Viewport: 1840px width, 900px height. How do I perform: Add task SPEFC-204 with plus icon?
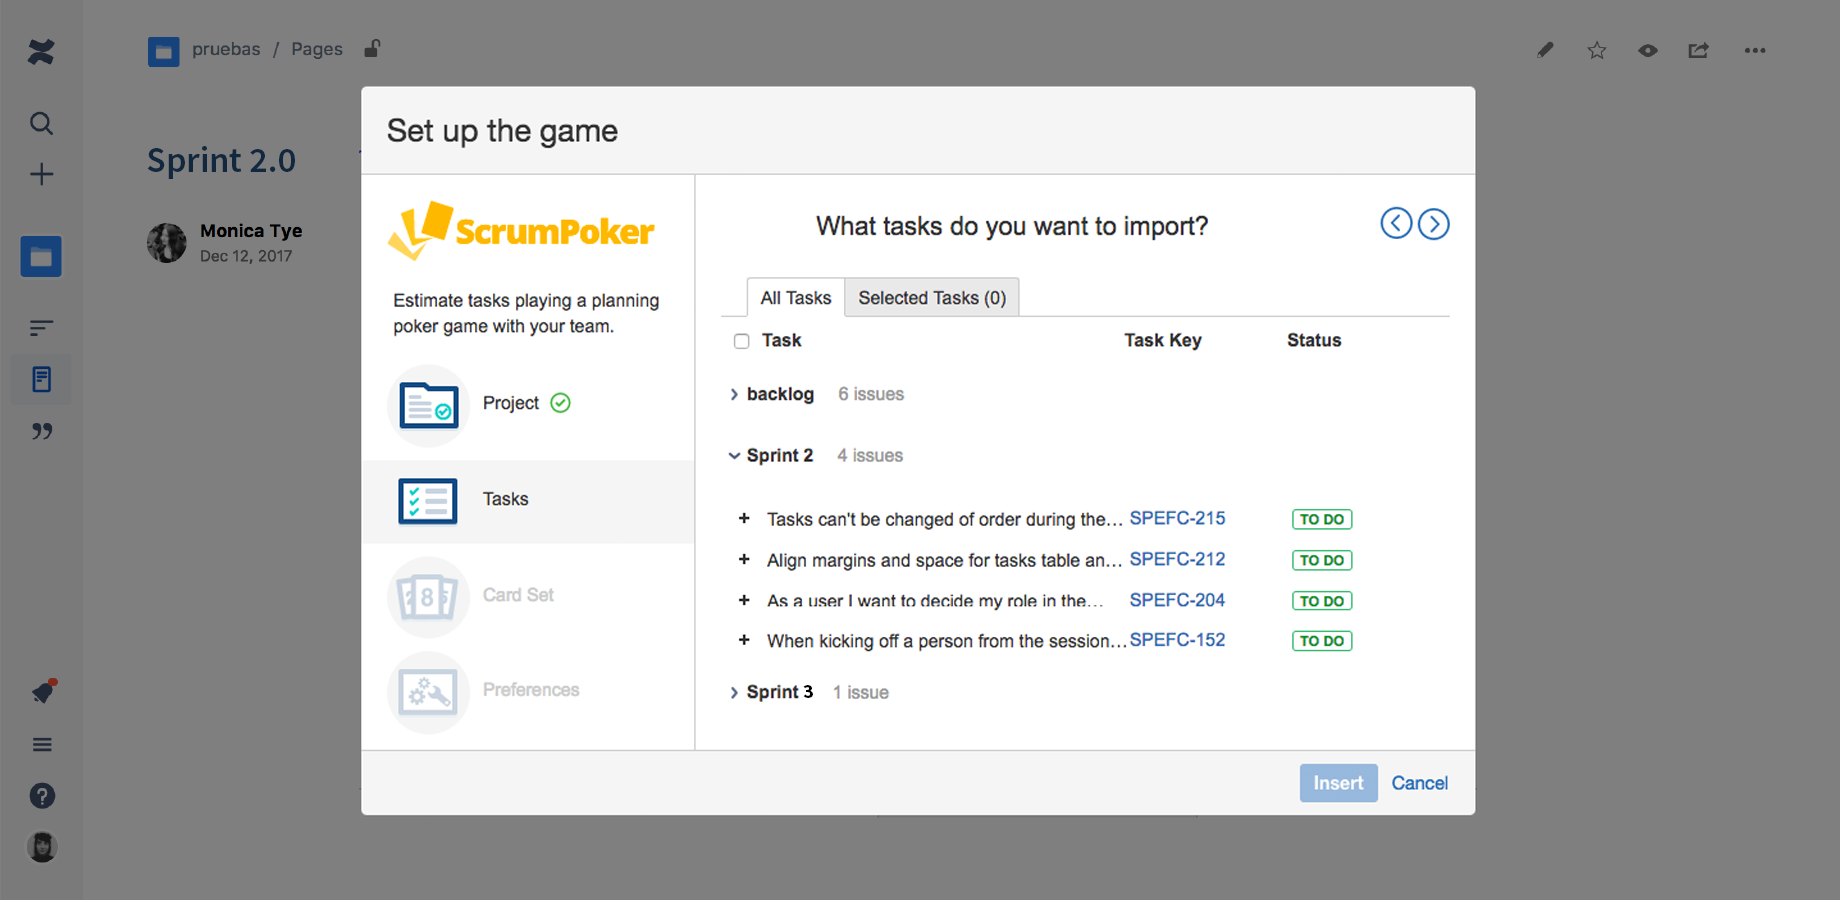(x=744, y=600)
